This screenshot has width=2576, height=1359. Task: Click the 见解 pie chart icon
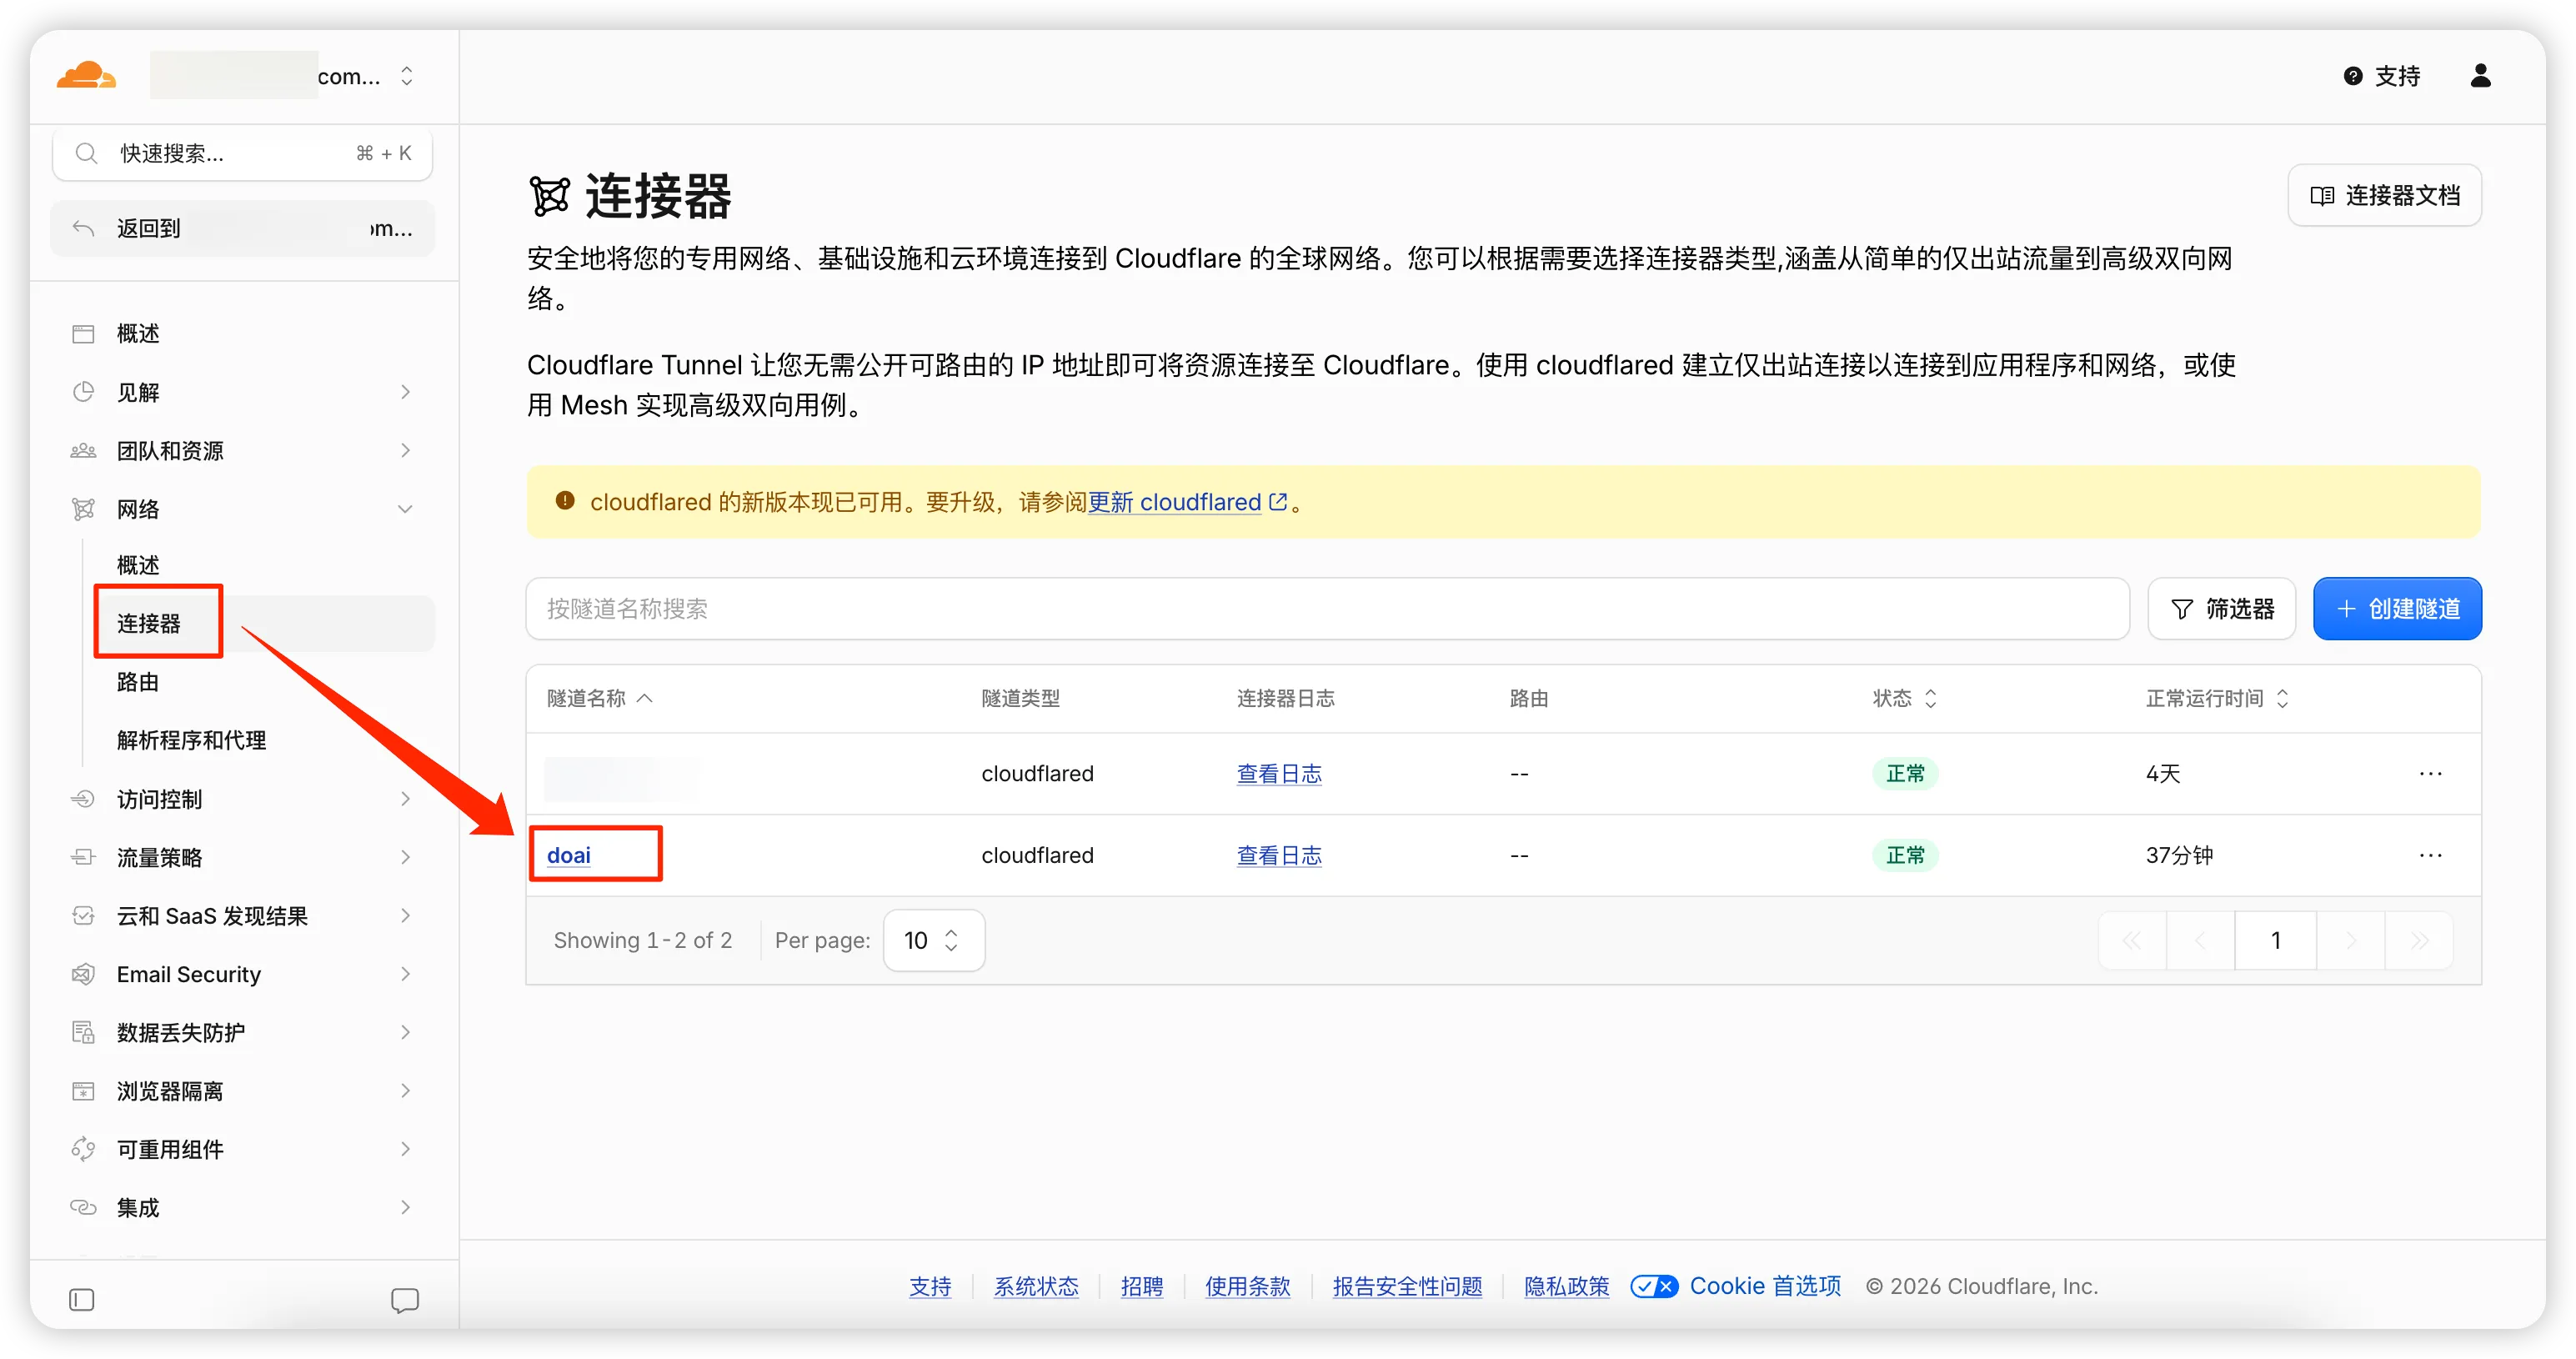coord(83,392)
